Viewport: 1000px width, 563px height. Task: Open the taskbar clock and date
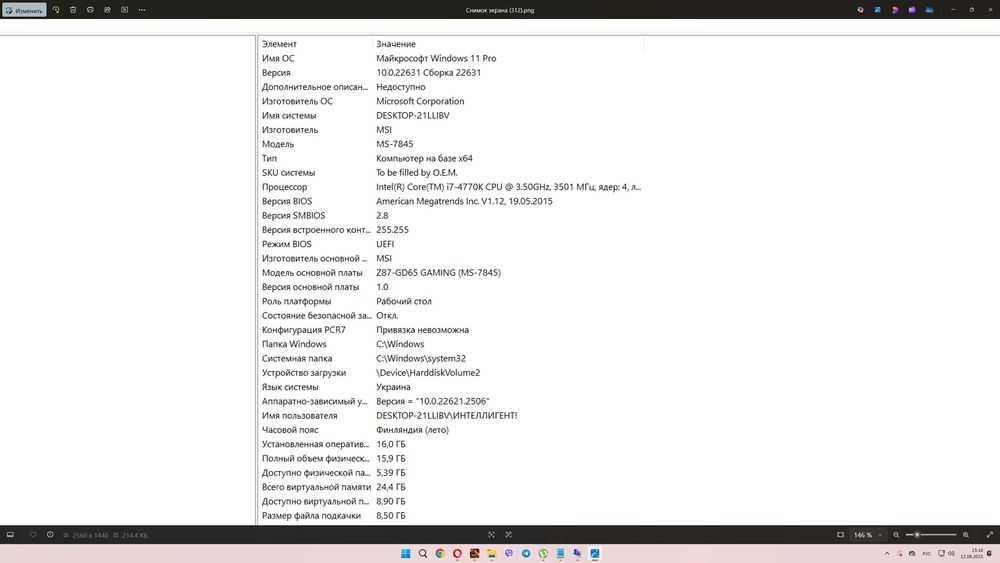[972, 553]
